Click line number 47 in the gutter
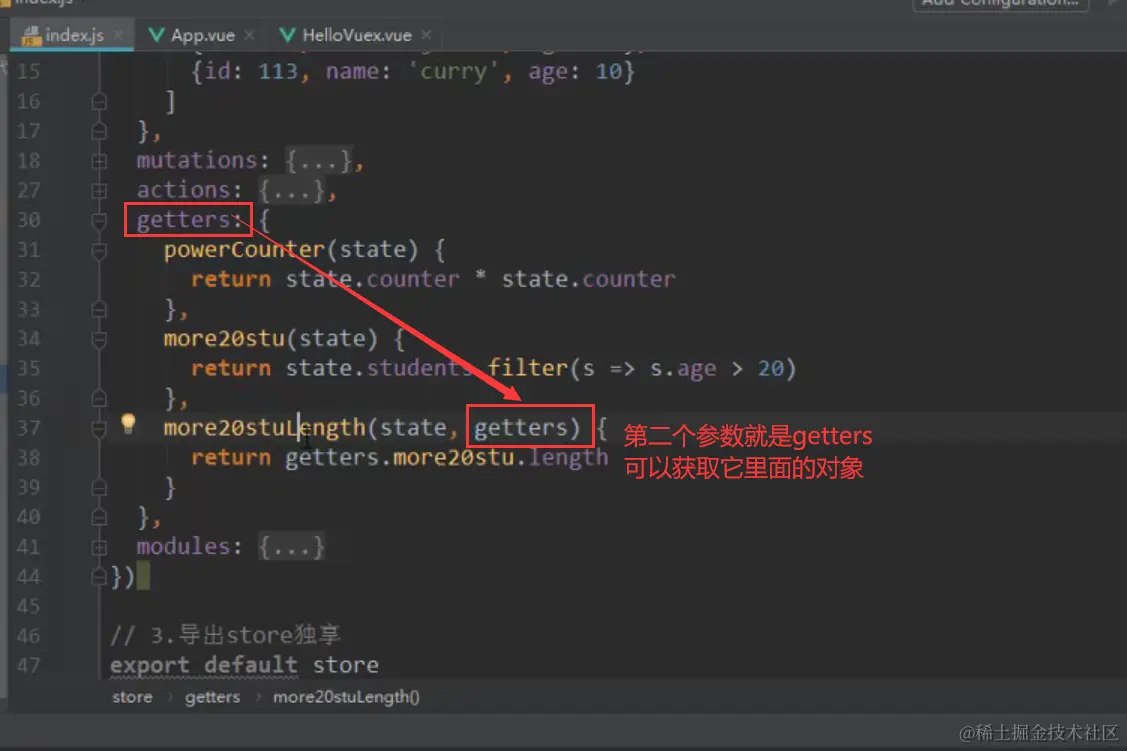This screenshot has height=751, width=1127. [x=29, y=665]
